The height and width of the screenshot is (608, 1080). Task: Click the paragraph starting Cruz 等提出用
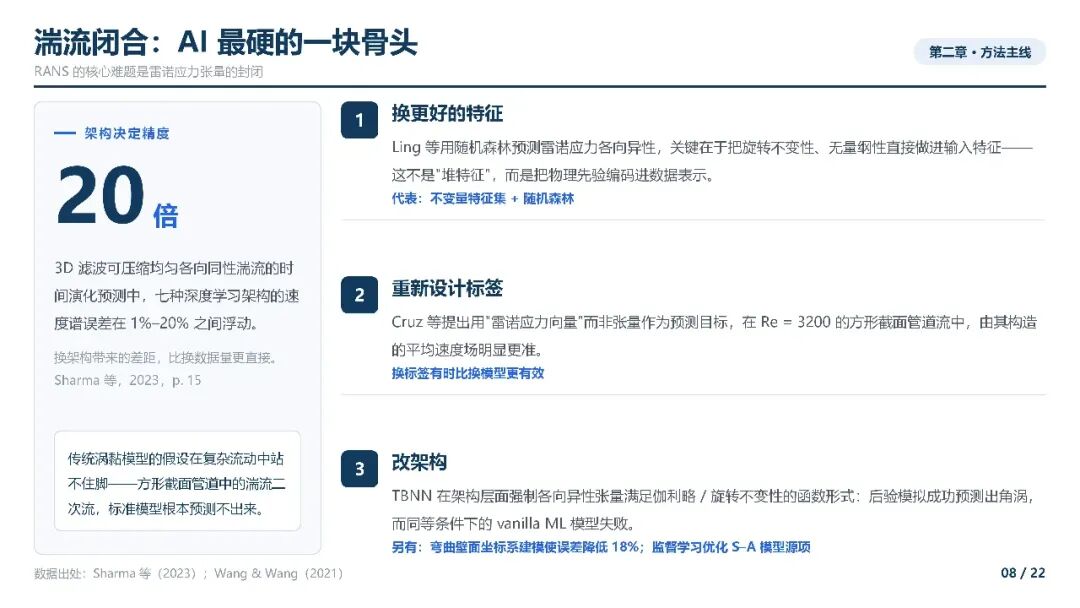coord(714,335)
